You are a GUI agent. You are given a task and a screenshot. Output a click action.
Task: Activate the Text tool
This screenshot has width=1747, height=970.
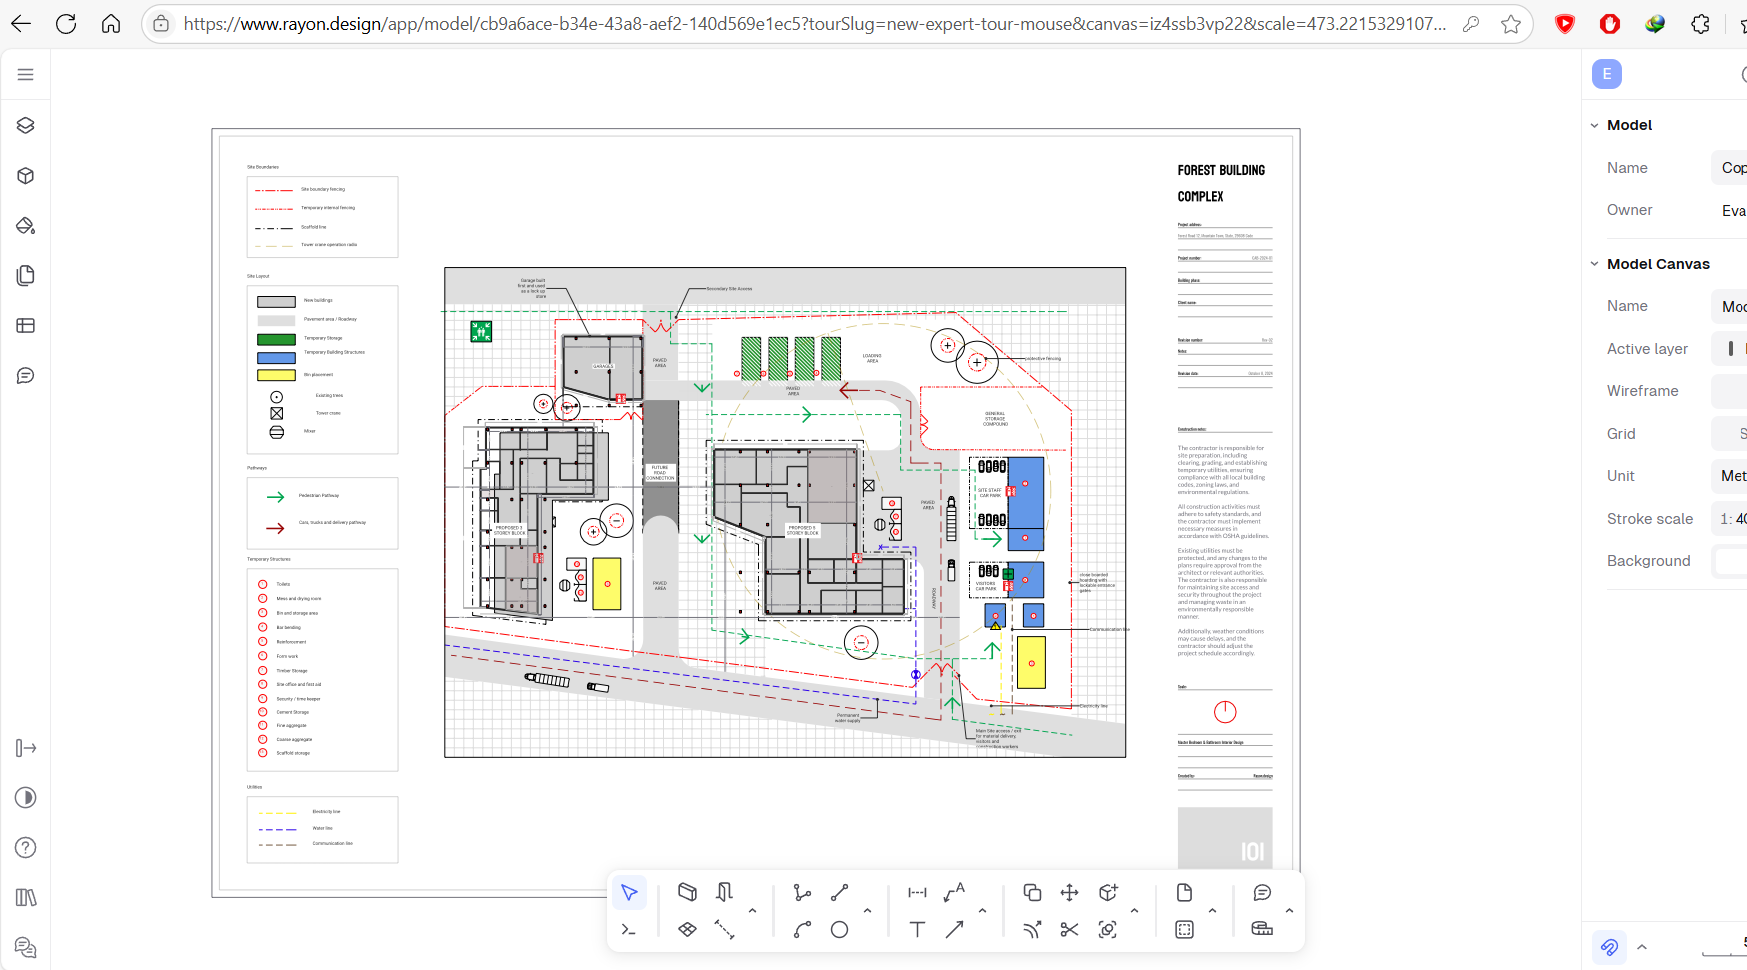tap(917, 929)
